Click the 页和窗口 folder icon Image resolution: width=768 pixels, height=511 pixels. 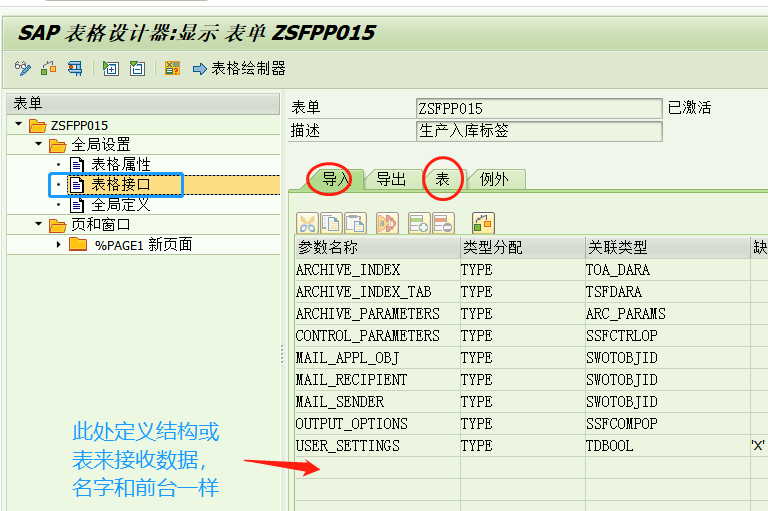[x=57, y=225]
